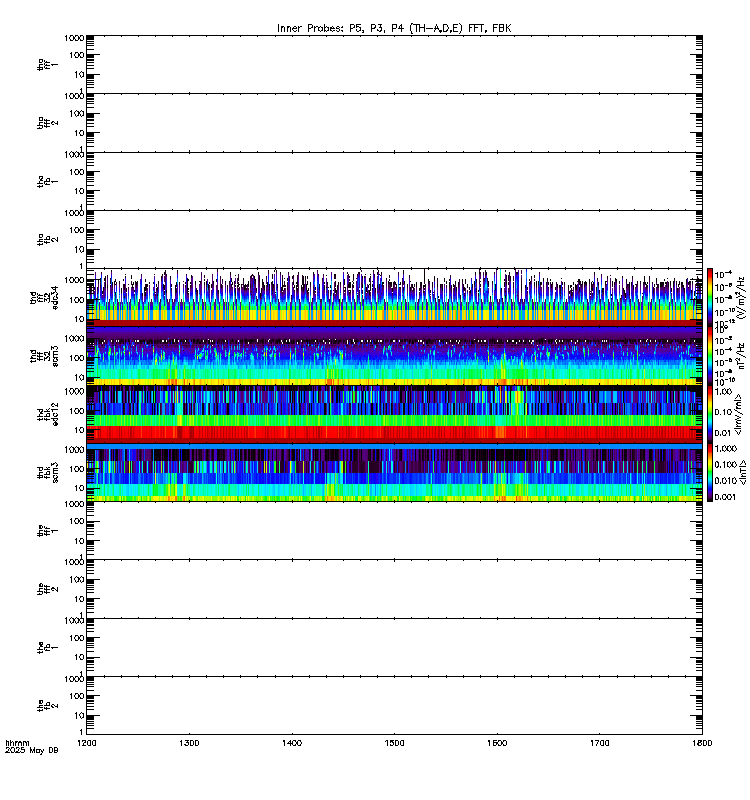This screenshot has width=750, height=800.
Task: Click the red band in thd fbk edc12 panel
Action: click(x=394, y=433)
